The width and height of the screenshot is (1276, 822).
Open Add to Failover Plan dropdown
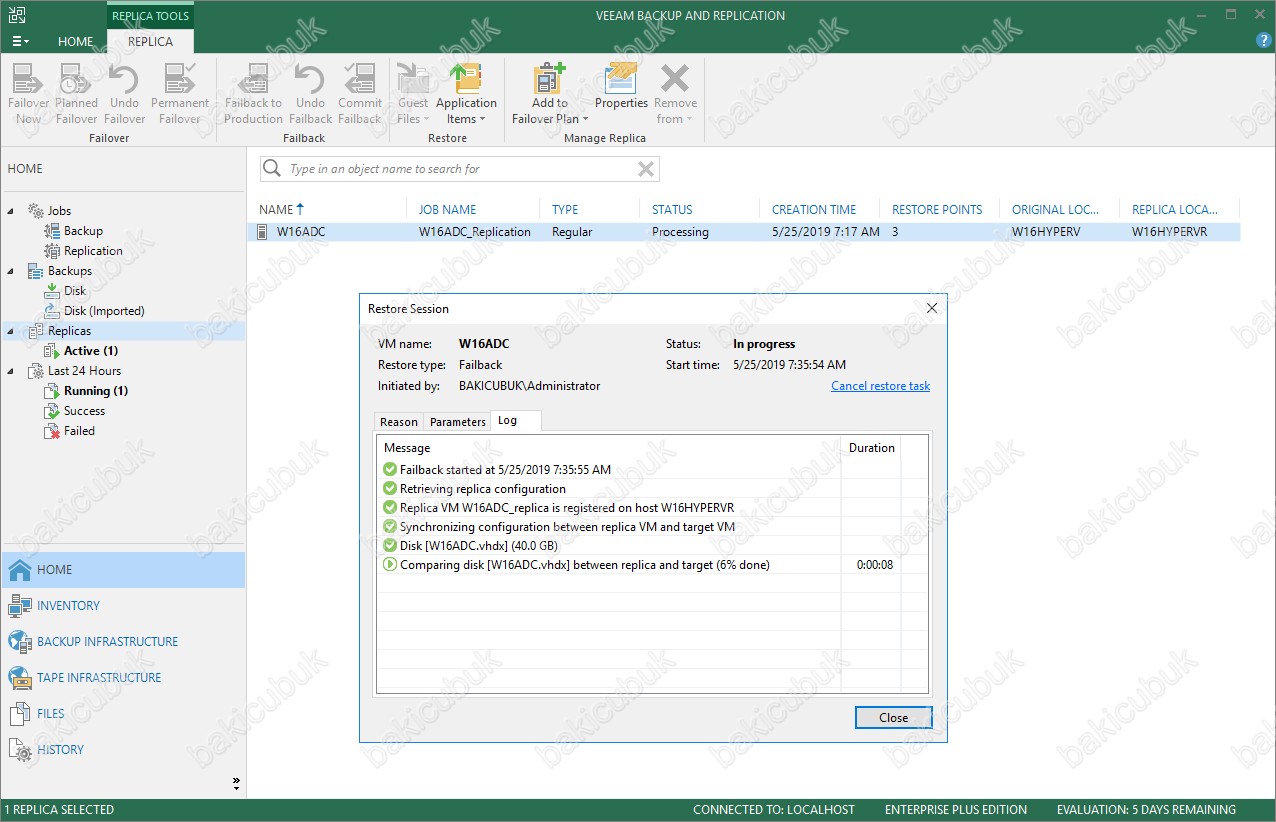(x=550, y=94)
